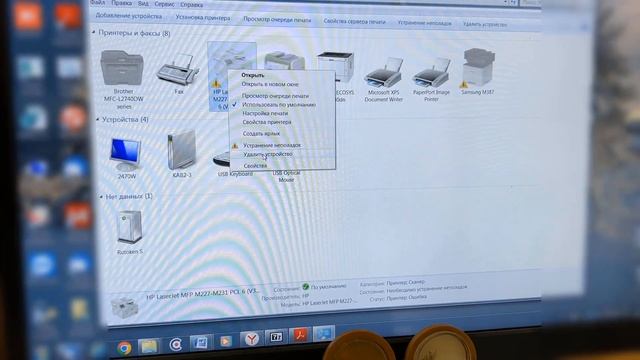Open 7-Zip from the taskbar

(x=276, y=337)
